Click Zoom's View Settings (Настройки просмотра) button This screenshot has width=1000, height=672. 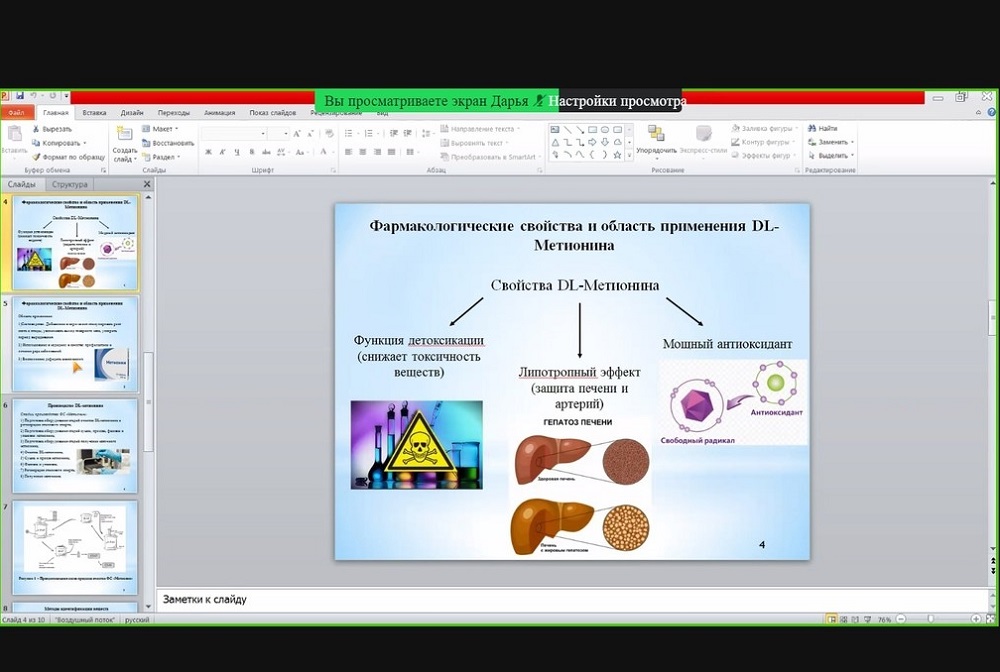click(617, 101)
